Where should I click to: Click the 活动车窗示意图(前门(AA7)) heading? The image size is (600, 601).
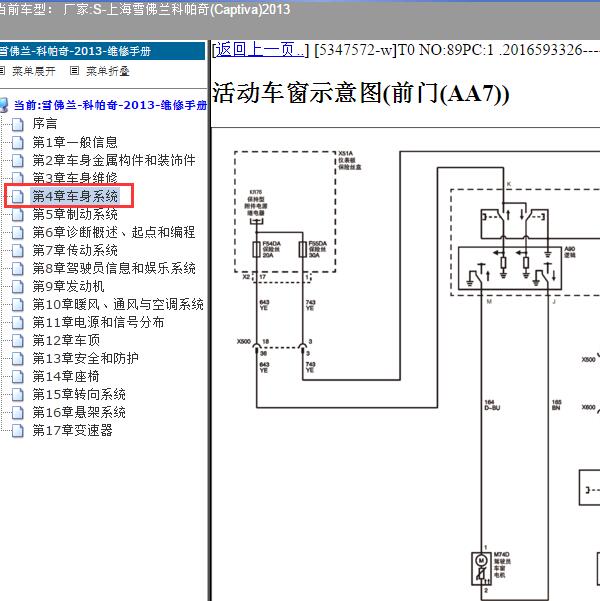point(360,93)
